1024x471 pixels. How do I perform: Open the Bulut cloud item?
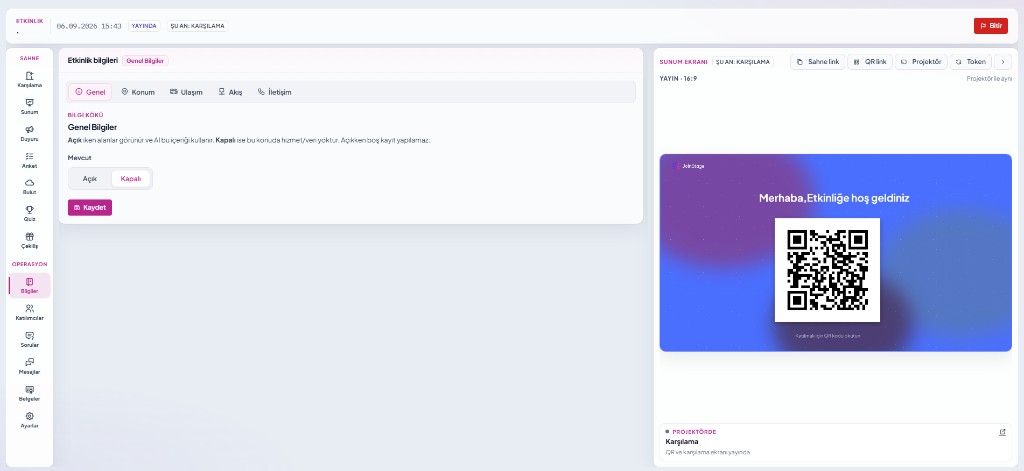[29, 187]
